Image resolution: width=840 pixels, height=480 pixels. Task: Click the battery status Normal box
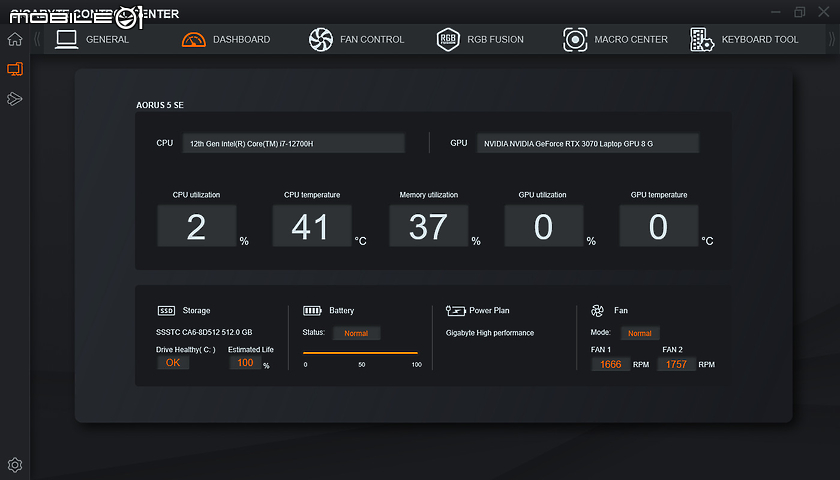coord(356,333)
